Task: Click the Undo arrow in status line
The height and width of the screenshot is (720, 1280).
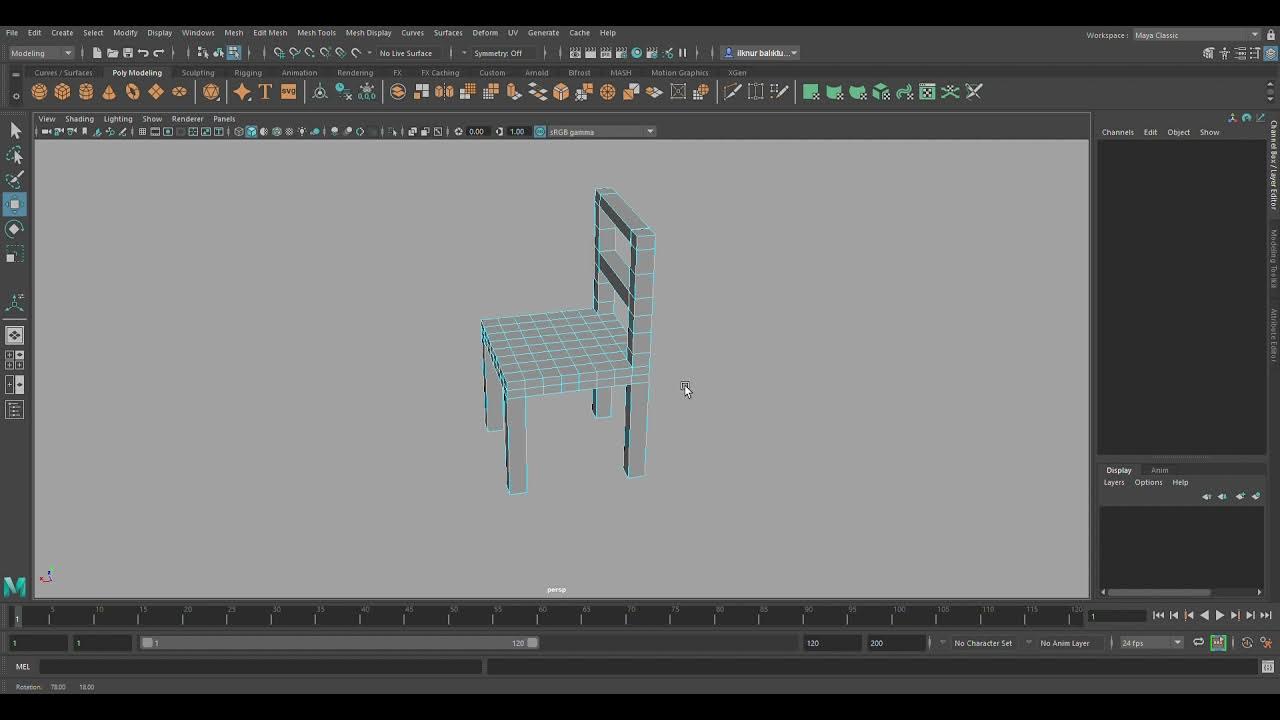Action: point(143,53)
